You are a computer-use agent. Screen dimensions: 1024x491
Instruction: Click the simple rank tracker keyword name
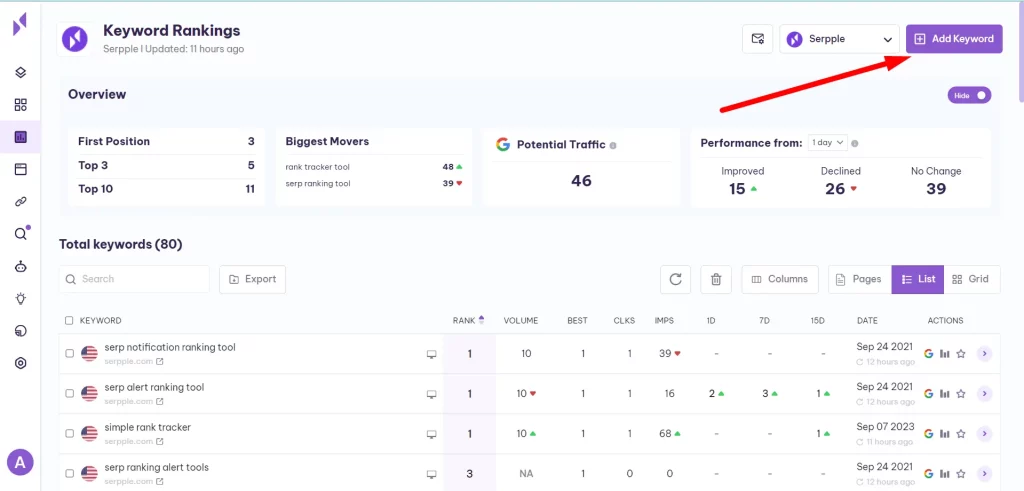tap(148, 427)
